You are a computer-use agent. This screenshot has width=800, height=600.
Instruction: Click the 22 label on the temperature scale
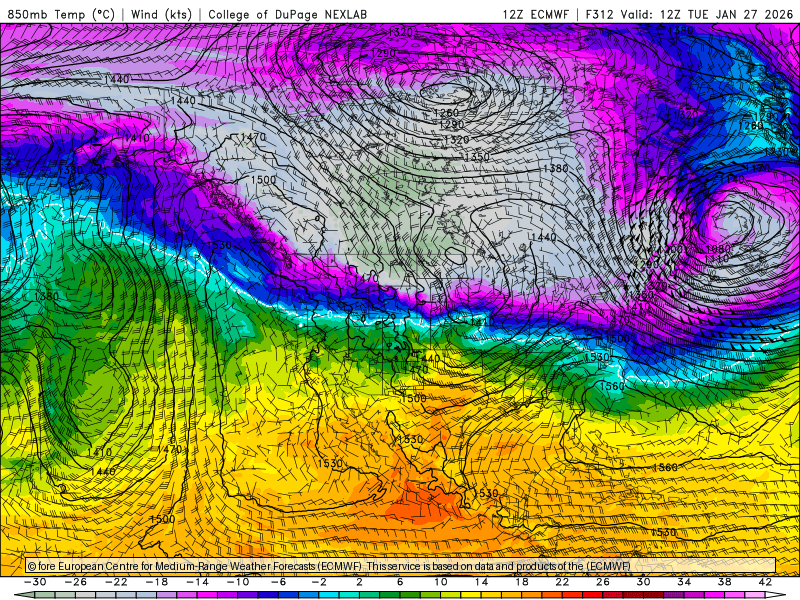(562, 582)
